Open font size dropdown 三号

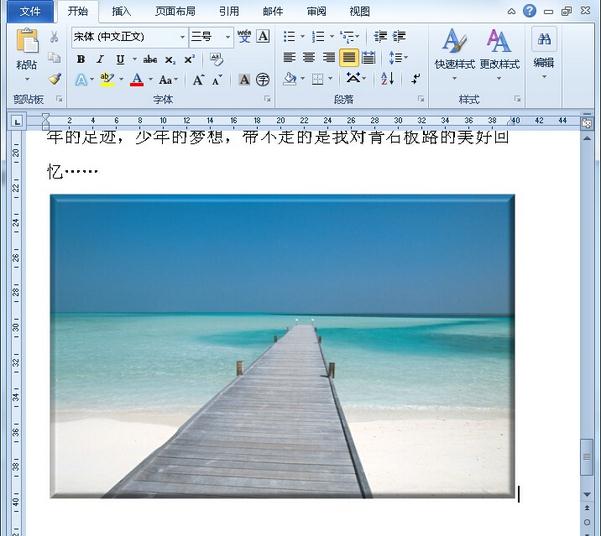coord(228,37)
